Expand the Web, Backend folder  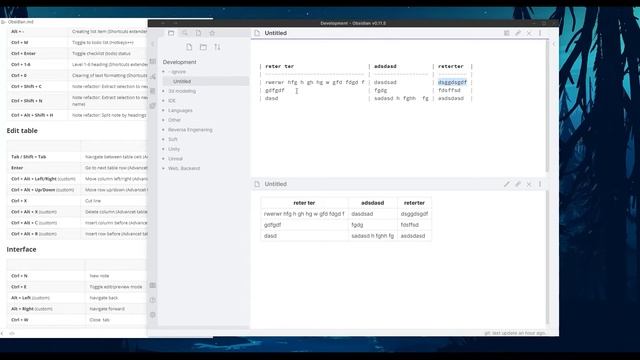tap(184, 168)
